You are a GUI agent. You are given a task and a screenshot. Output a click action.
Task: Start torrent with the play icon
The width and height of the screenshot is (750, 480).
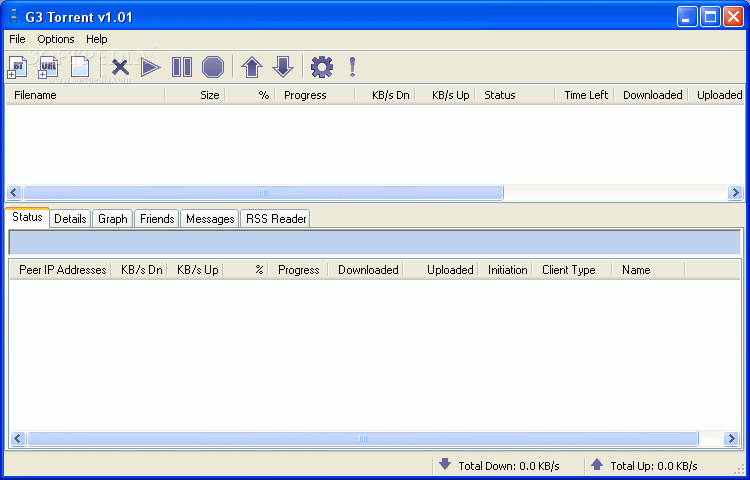(x=150, y=67)
